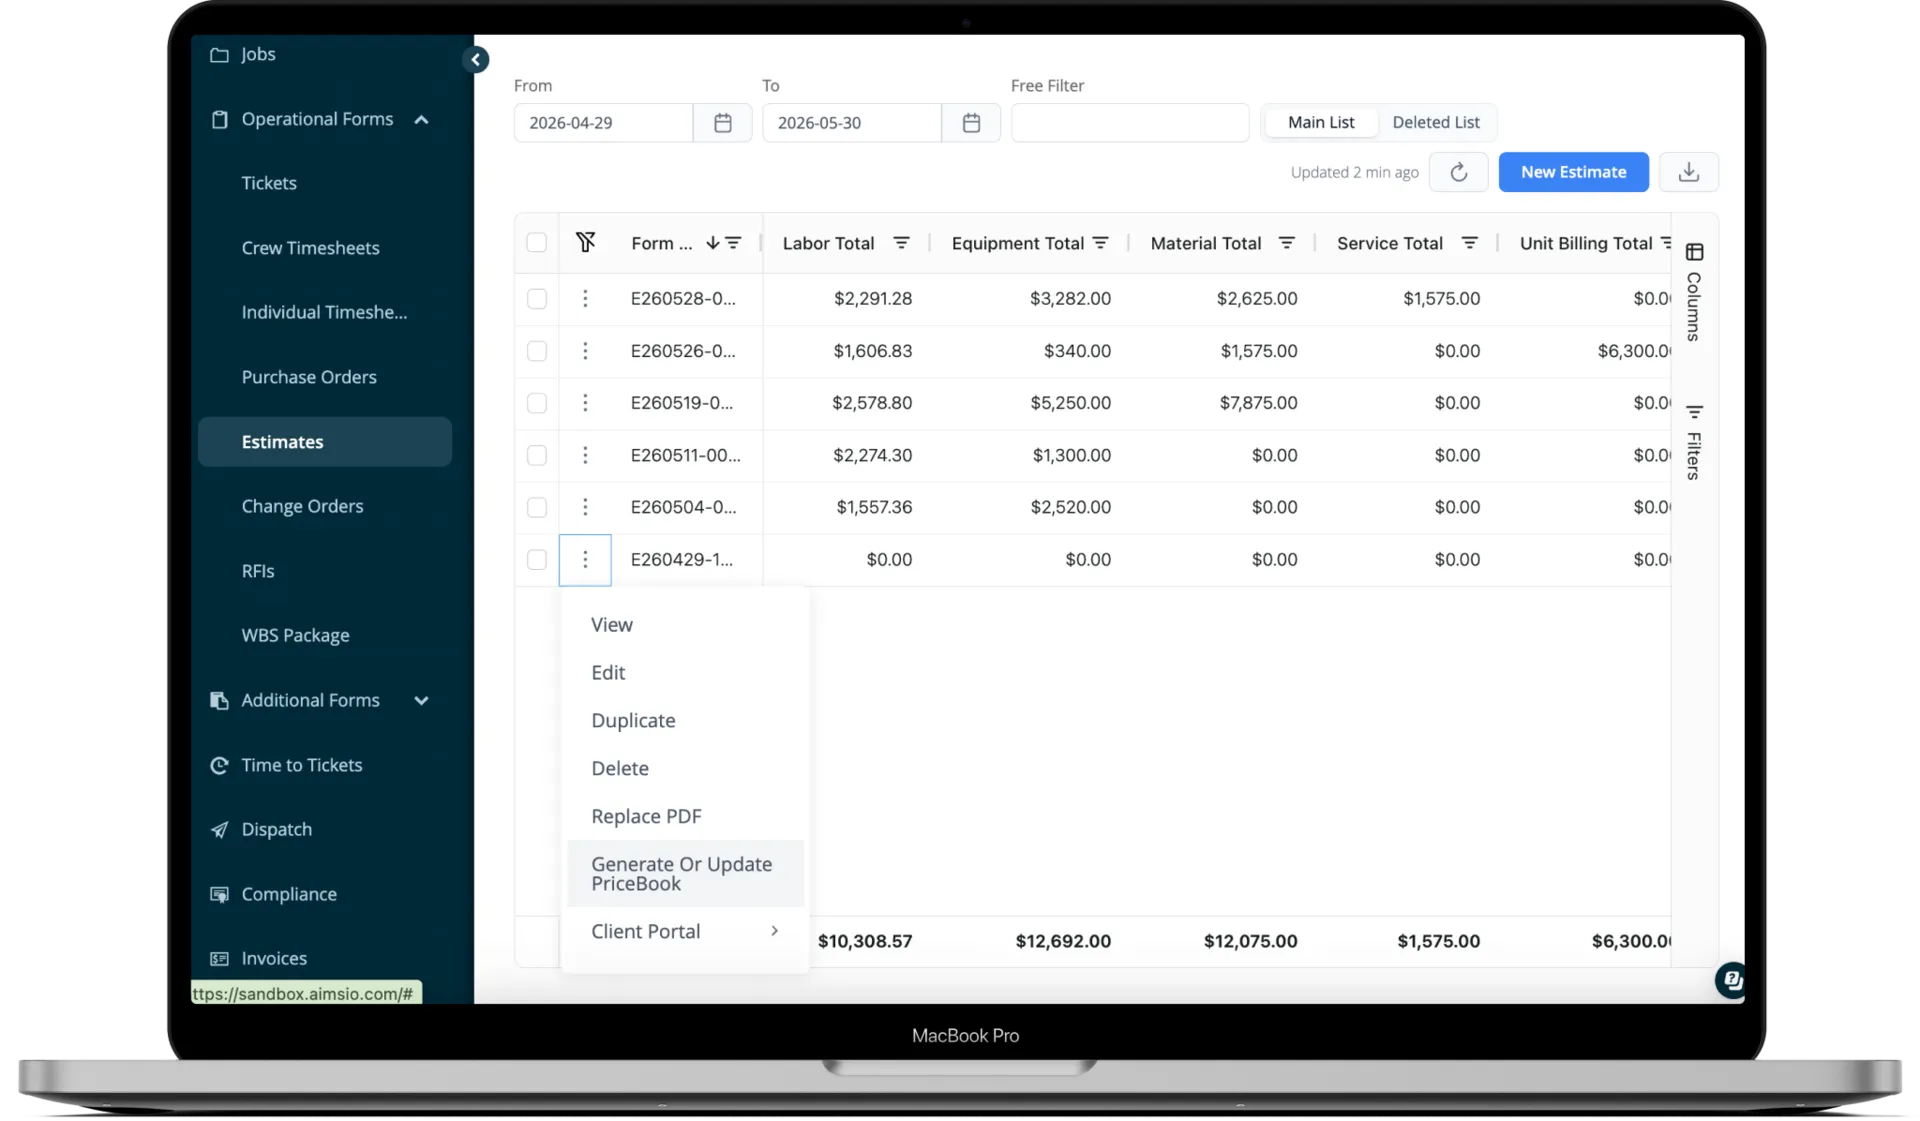
Task: Select the Estimates sidebar item
Action: click(x=324, y=442)
